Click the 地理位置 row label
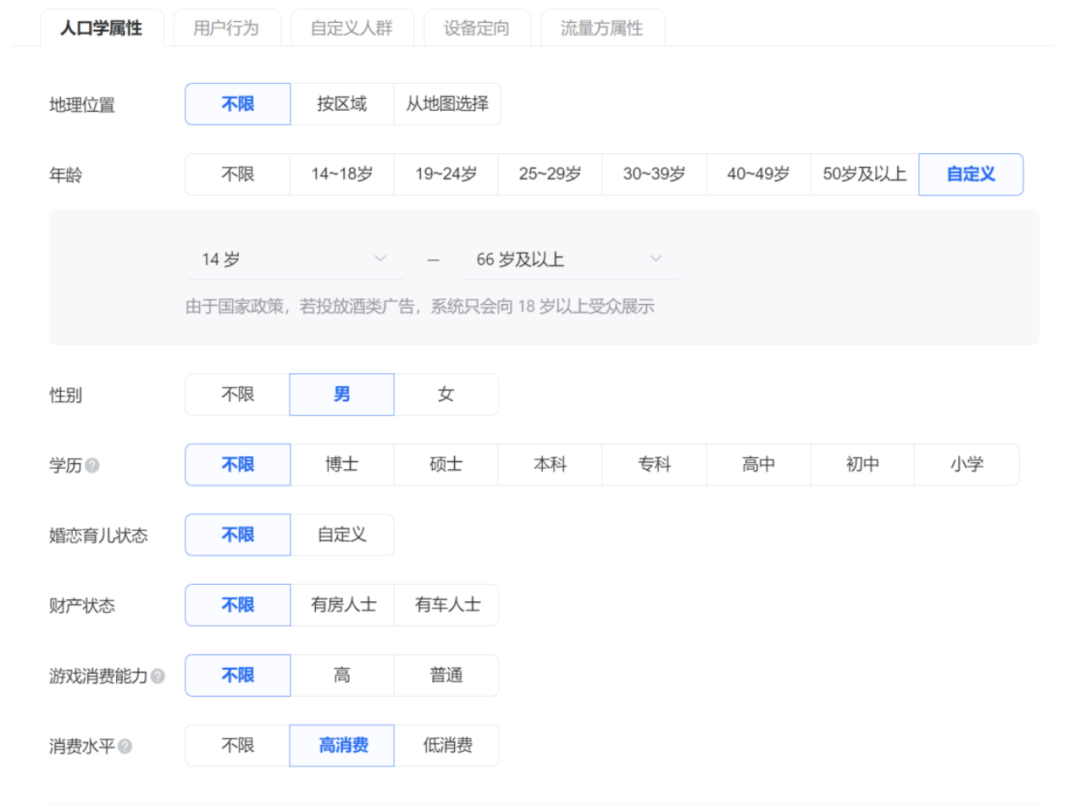 82,105
